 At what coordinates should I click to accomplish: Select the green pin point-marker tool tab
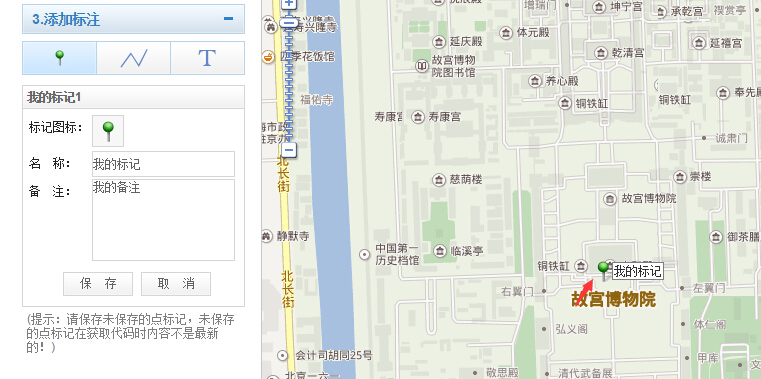coord(59,58)
